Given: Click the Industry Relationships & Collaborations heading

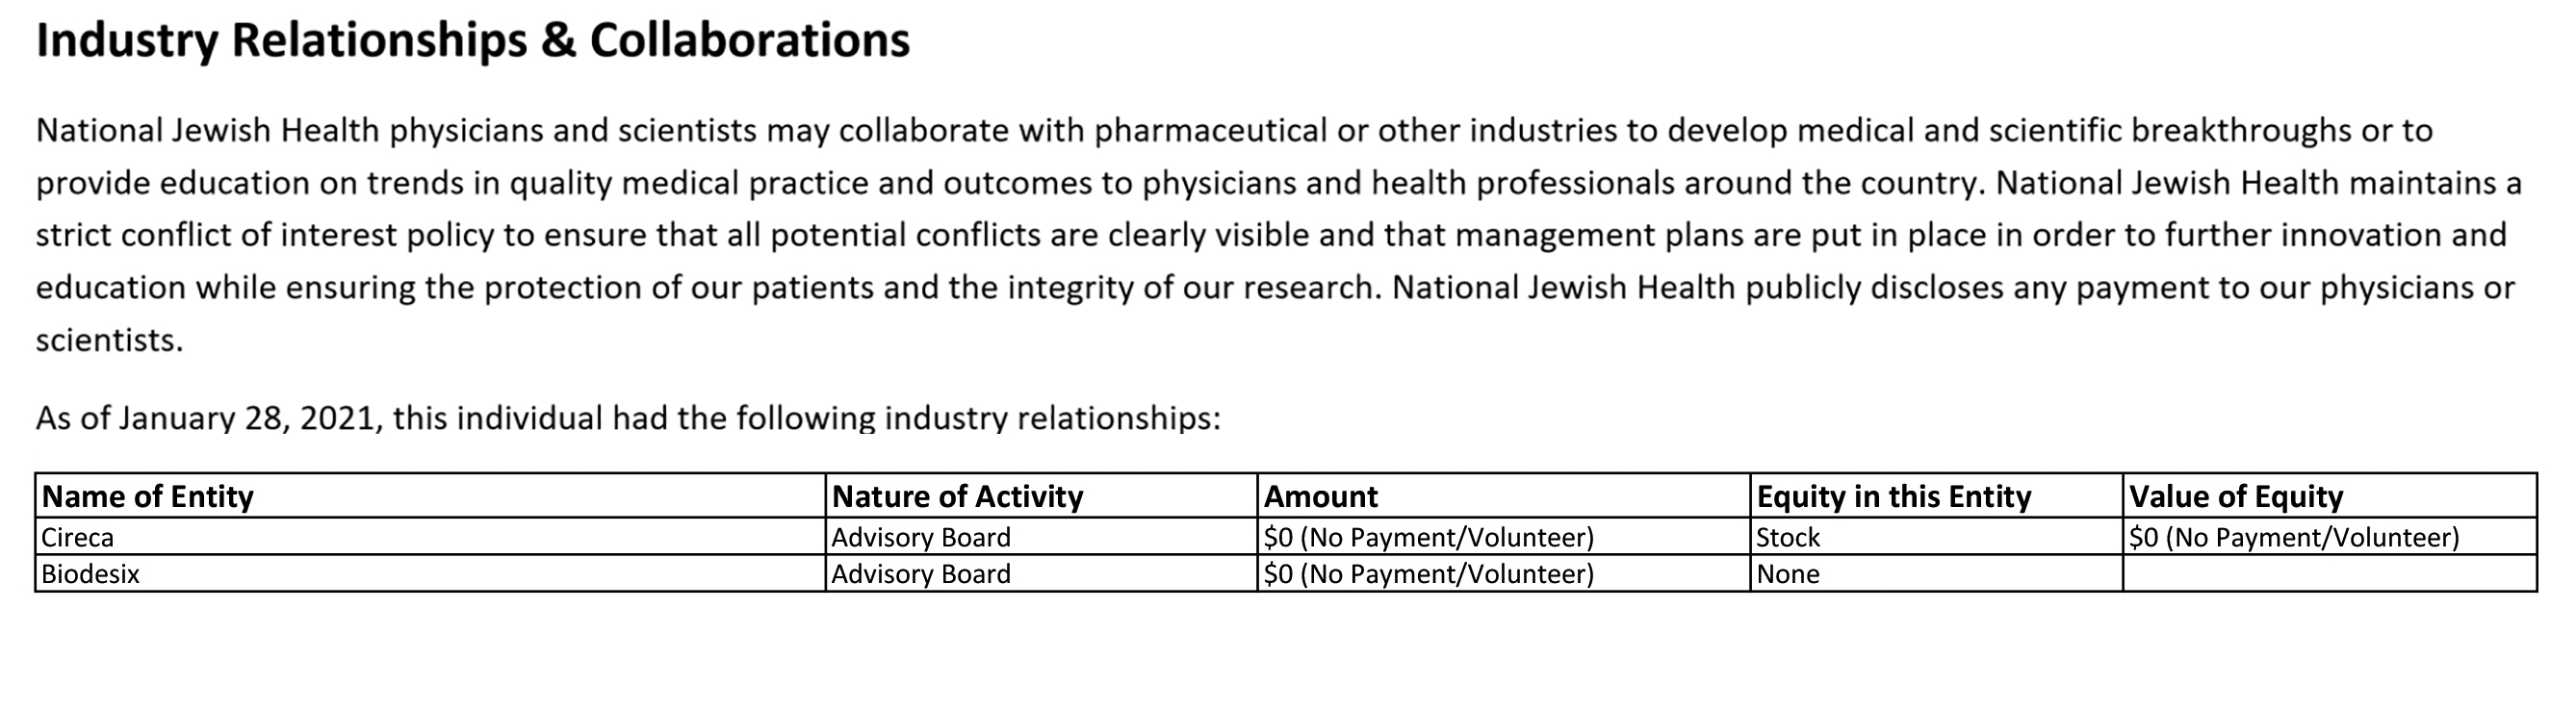Looking at the screenshot, I should click(473, 42).
